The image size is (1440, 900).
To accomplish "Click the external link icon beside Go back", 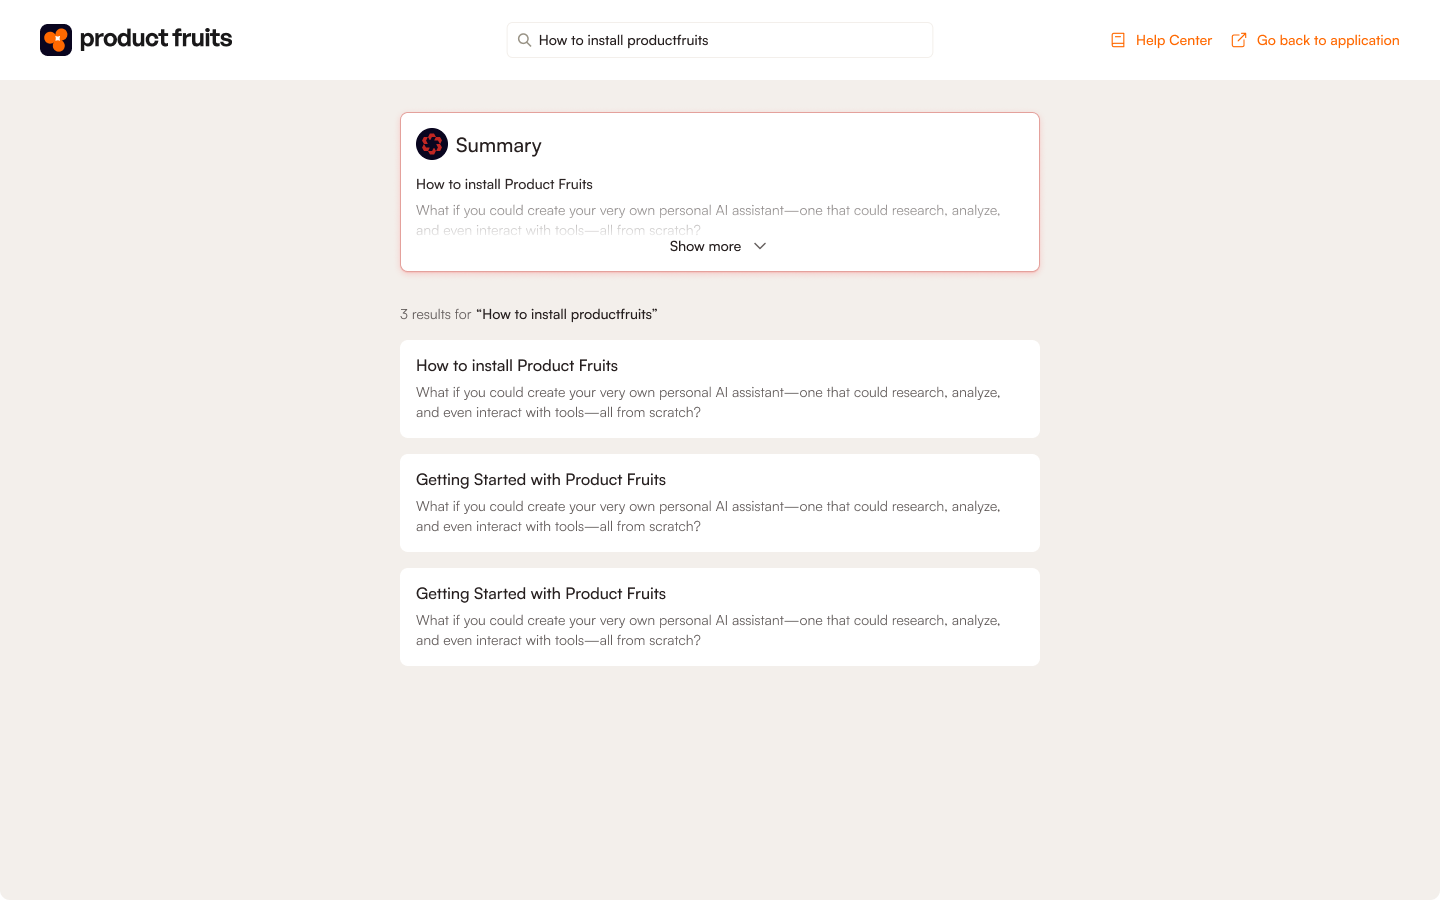I will click(x=1238, y=40).
